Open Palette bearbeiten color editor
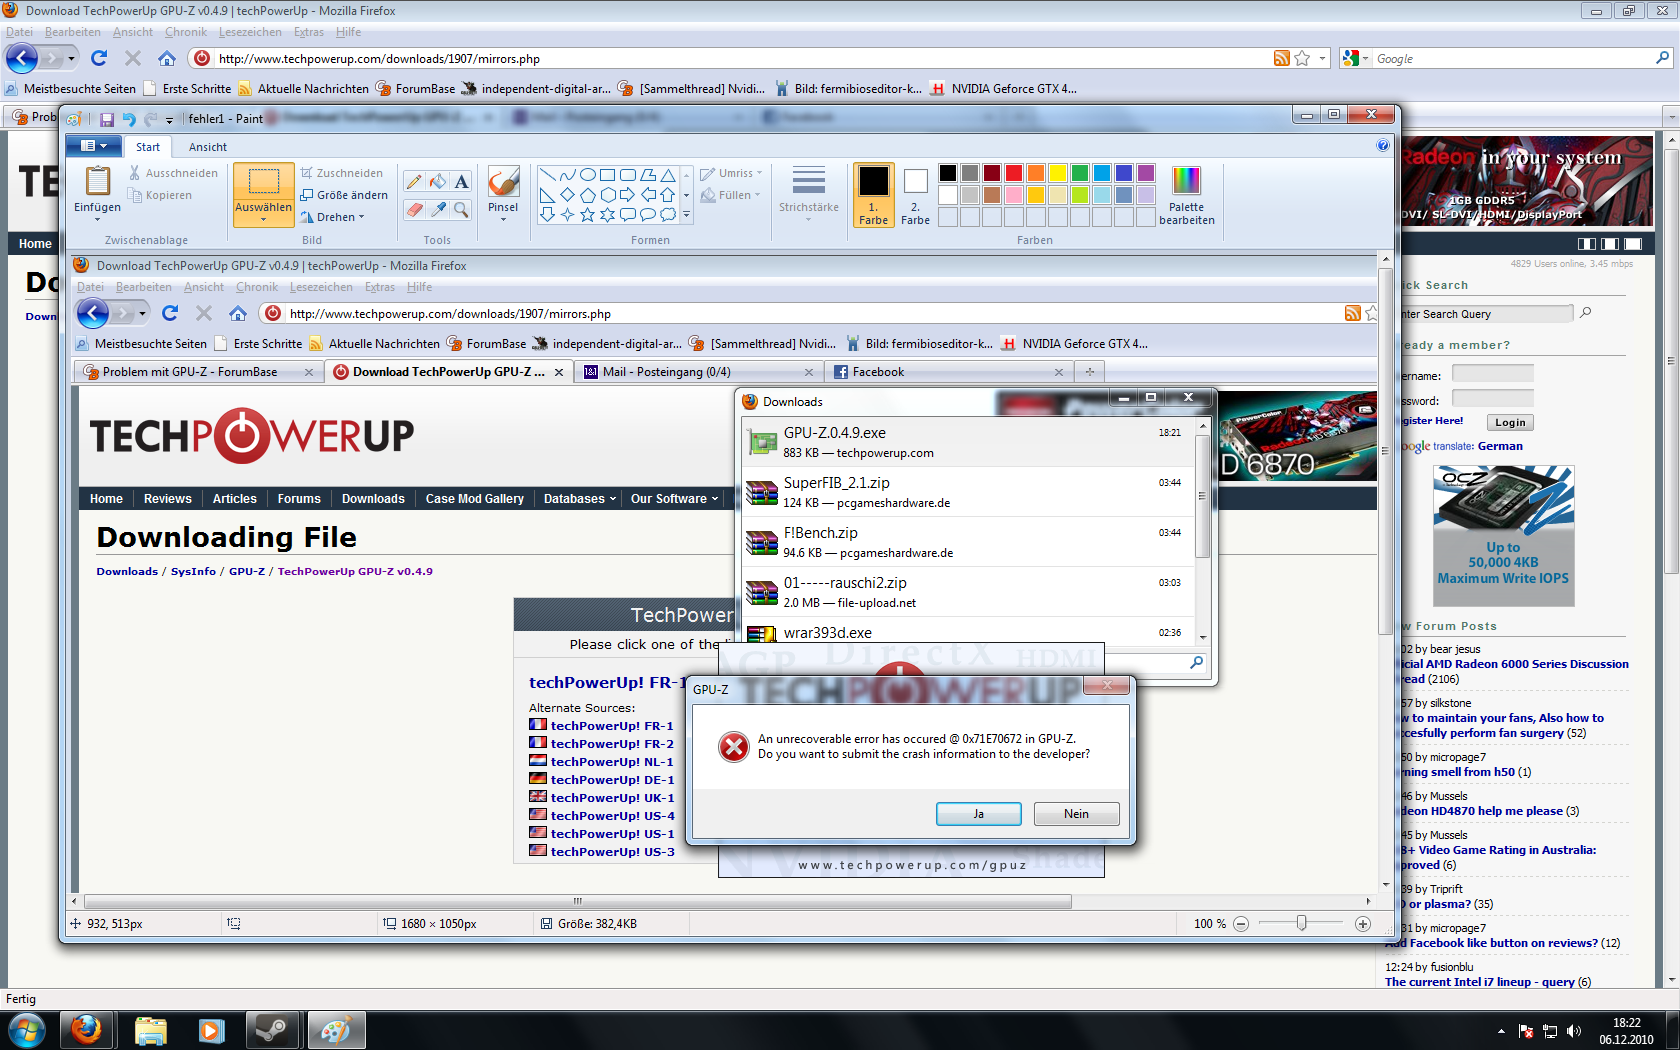This screenshot has width=1680, height=1050. [x=1186, y=196]
